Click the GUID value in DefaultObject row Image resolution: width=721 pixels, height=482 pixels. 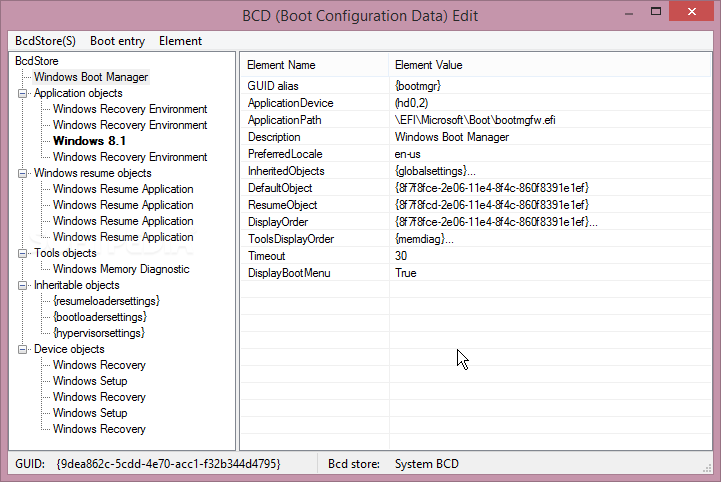[x=492, y=188]
